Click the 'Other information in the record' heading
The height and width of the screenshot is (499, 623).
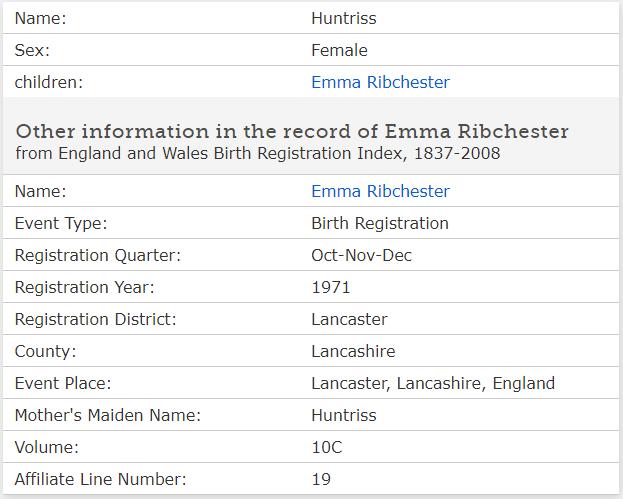292,132
